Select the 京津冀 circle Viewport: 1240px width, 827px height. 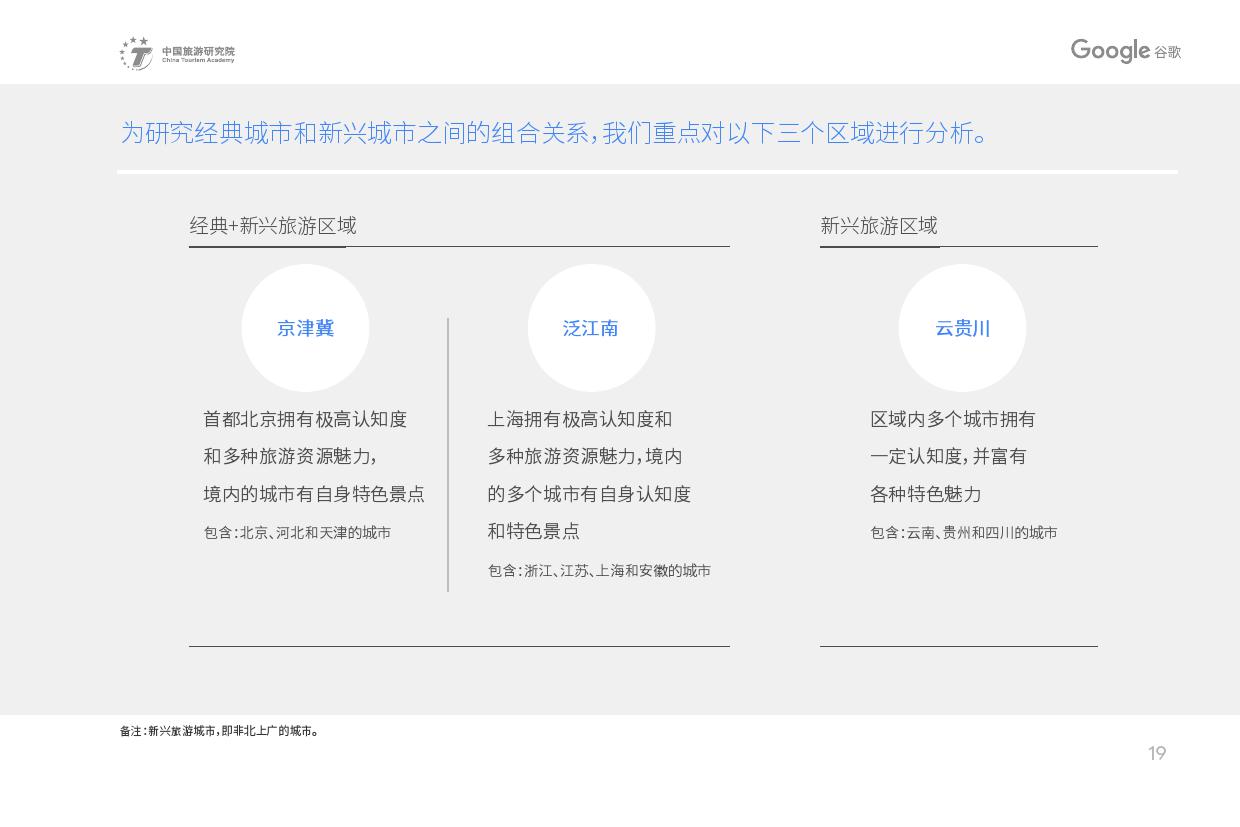pyautogui.click(x=305, y=328)
